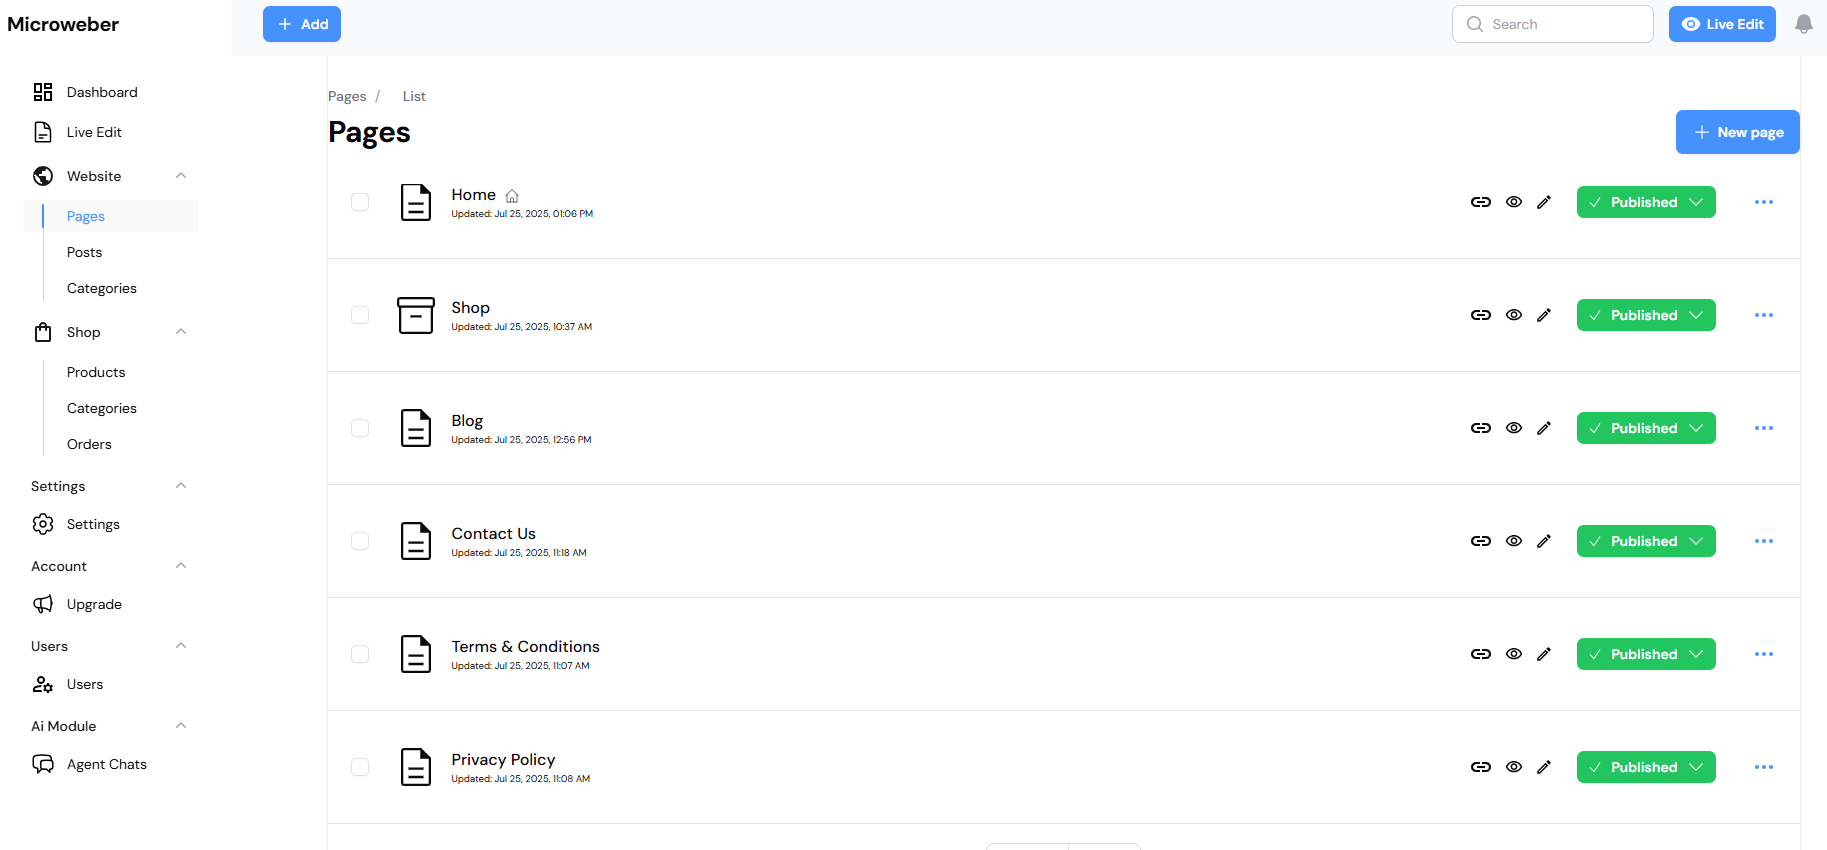Go to Posts in sidebar
1827x850 pixels.
point(85,252)
